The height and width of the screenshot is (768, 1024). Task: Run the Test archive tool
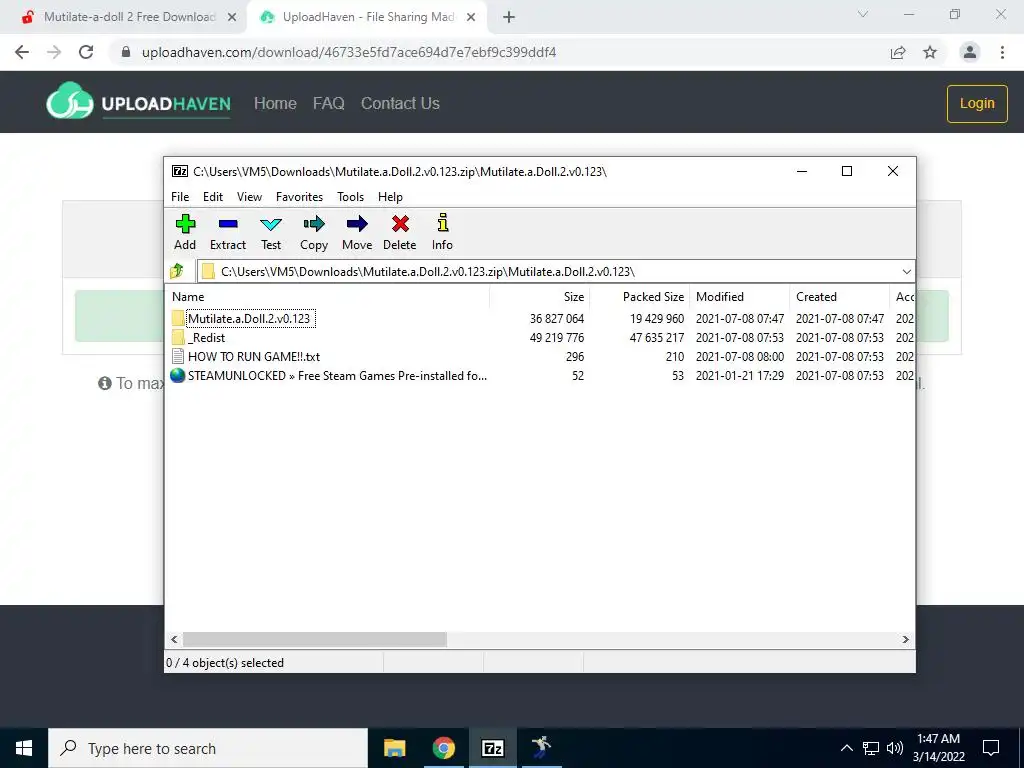[x=271, y=224]
